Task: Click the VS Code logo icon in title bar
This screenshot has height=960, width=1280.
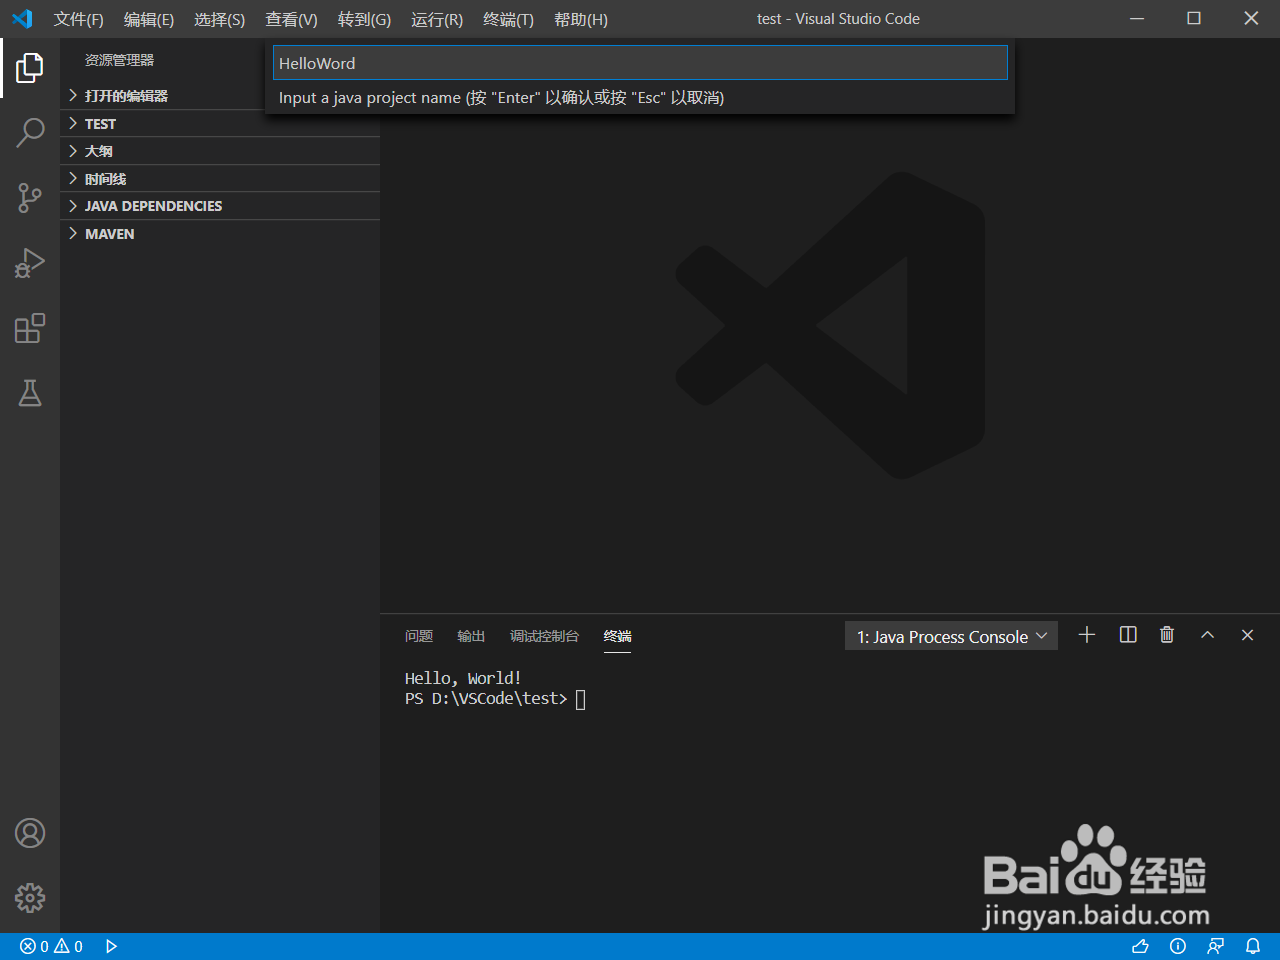Action: coord(22,19)
